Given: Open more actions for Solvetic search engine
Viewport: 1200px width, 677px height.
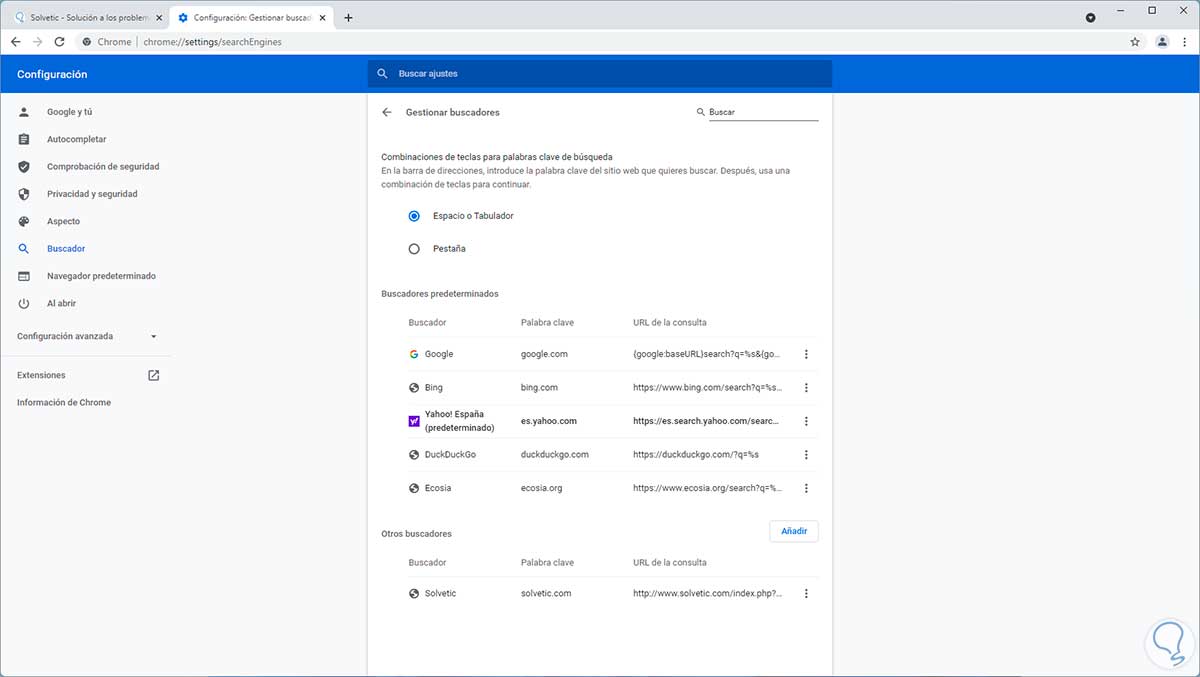Looking at the screenshot, I should (806, 593).
